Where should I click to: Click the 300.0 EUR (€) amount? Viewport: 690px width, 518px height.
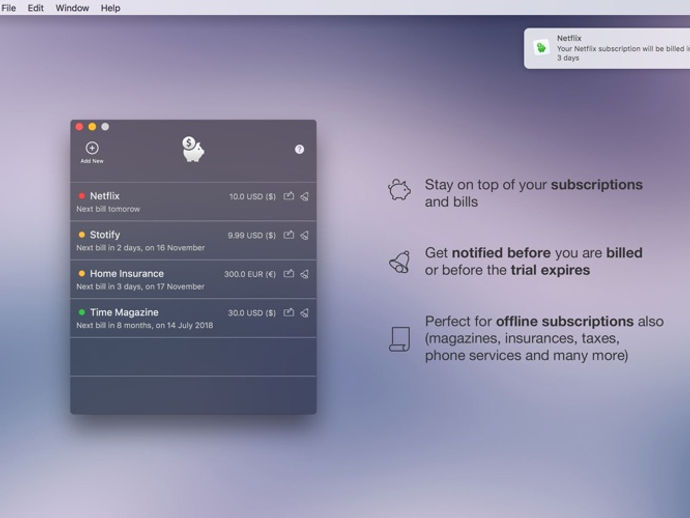click(x=250, y=274)
